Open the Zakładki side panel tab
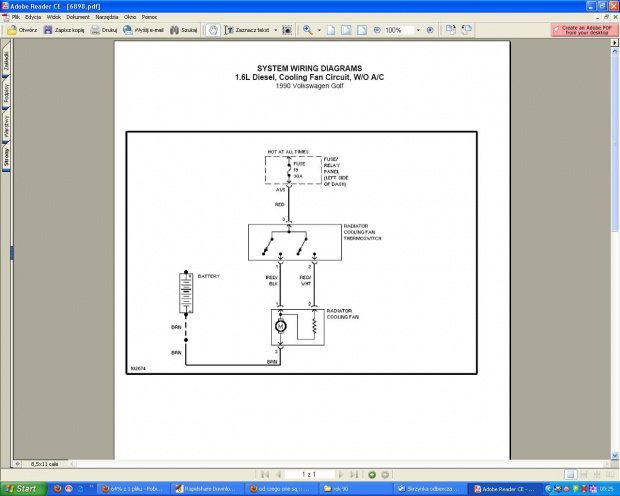620x496 pixels. 6,59
